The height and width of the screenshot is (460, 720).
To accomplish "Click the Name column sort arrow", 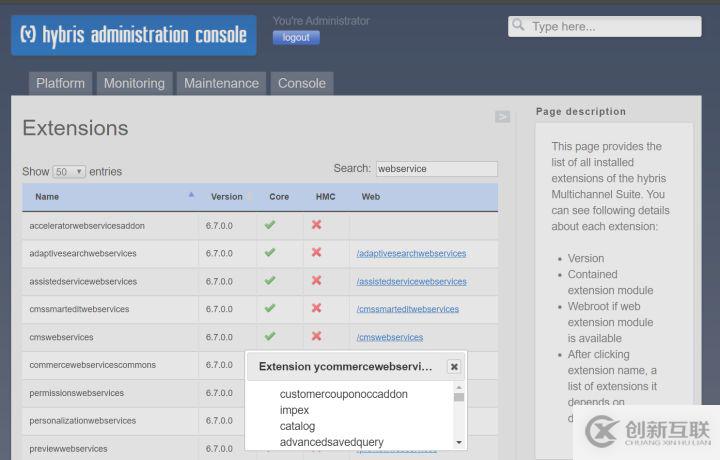I will (x=191, y=195).
